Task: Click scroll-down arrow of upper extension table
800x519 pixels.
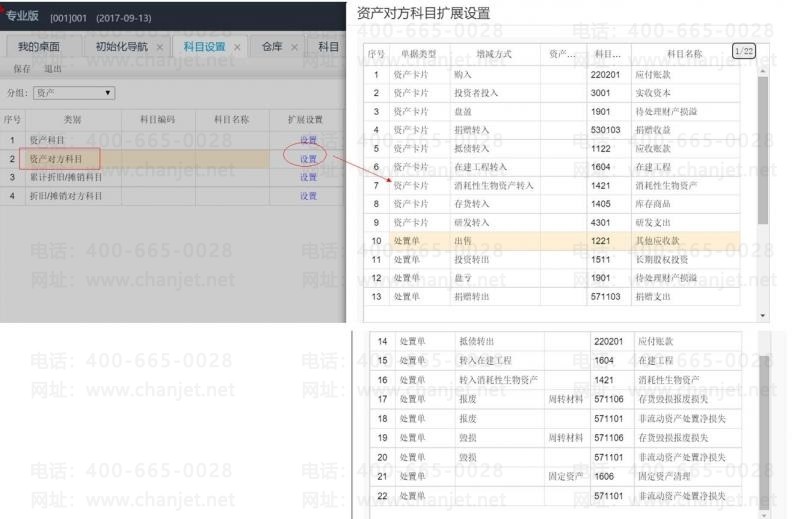Action: coord(763,316)
